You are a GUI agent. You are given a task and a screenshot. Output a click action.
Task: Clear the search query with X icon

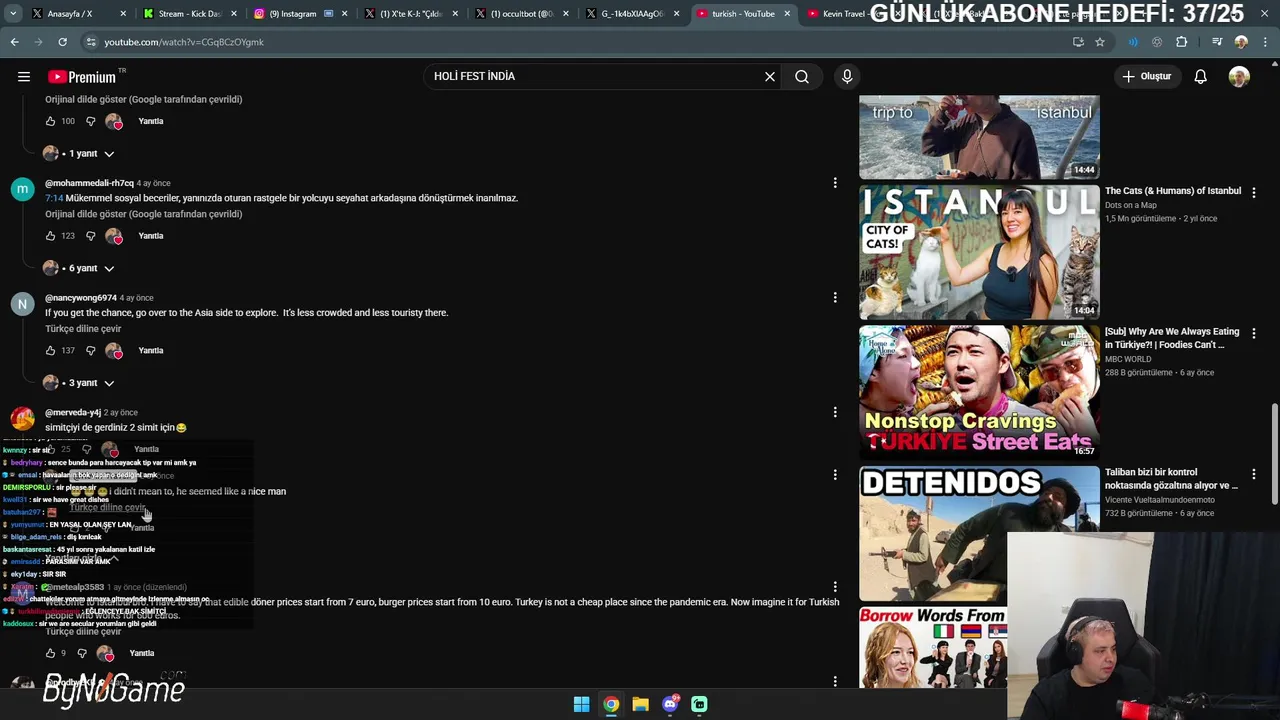(770, 77)
